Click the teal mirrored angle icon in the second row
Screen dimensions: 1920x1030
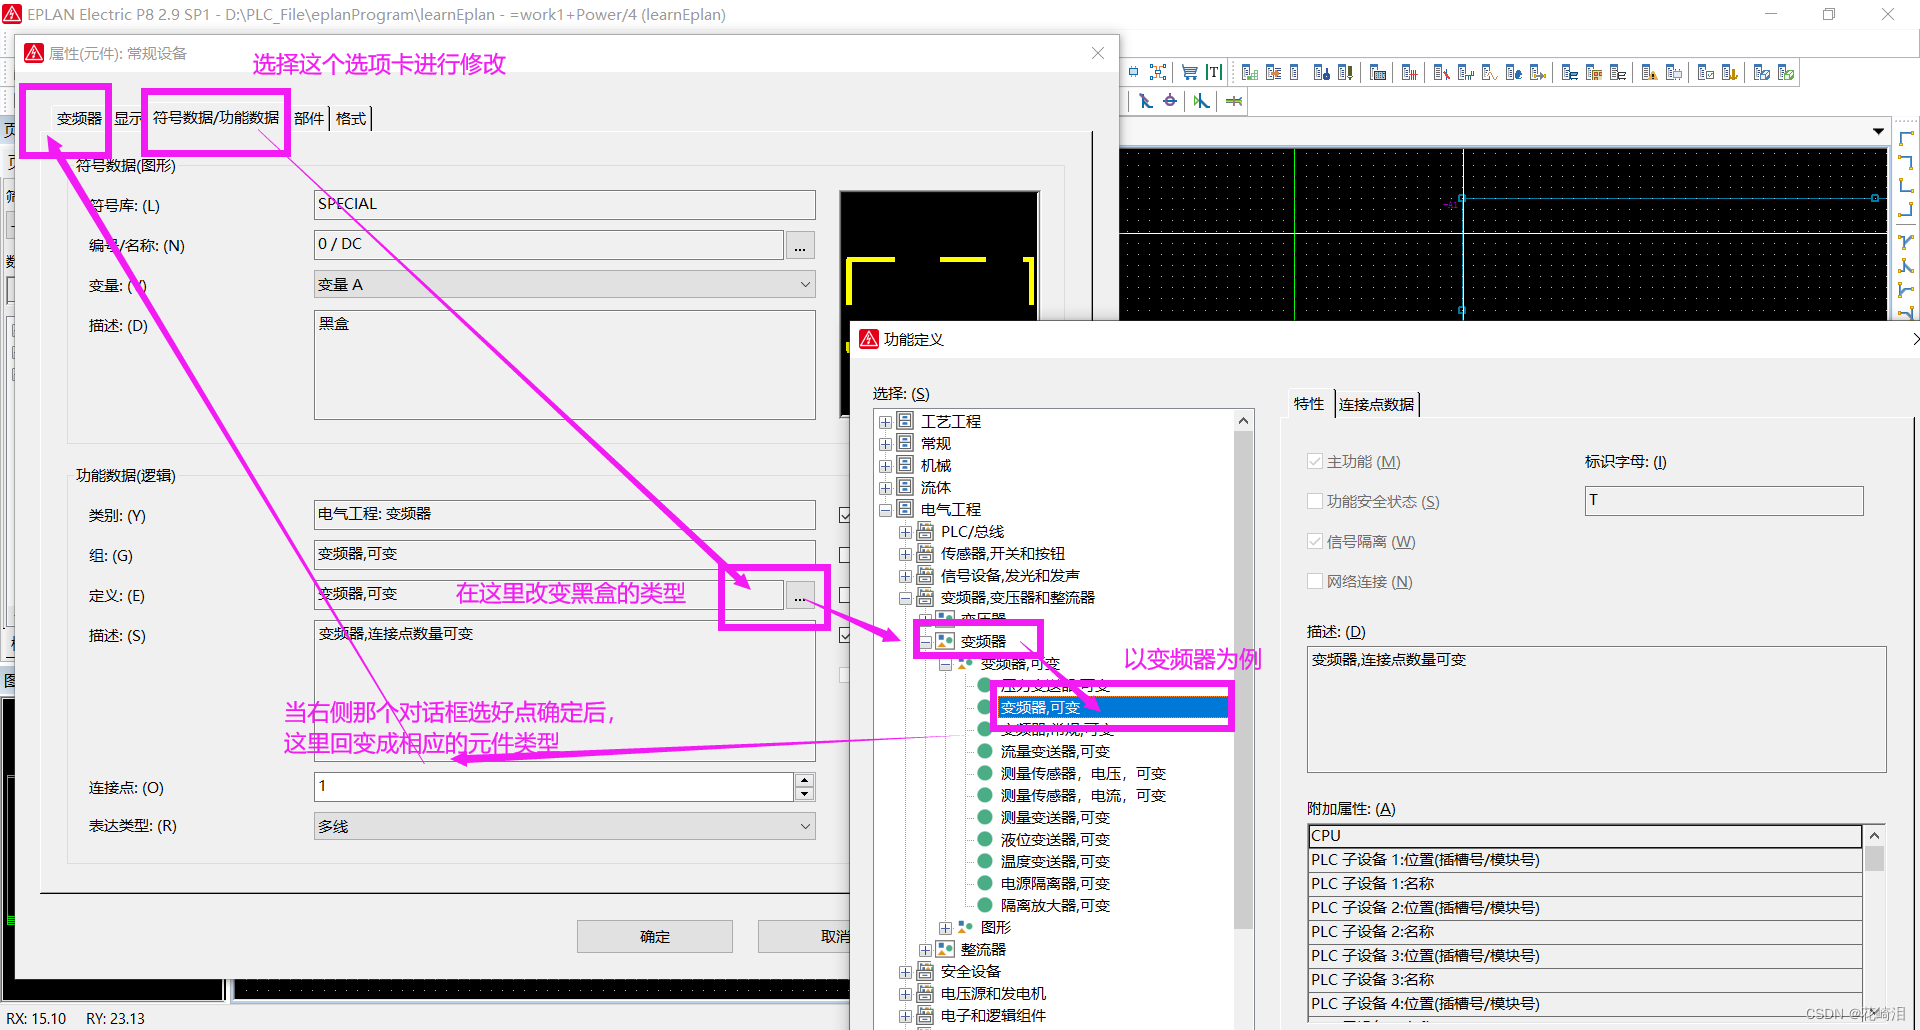(1201, 101)
